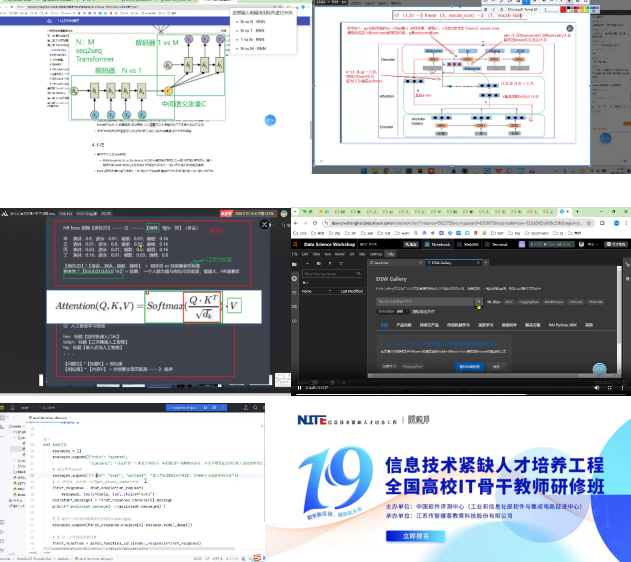Open the Chrome profile avatar
631x562 pixels.
[x=616, y=223]
